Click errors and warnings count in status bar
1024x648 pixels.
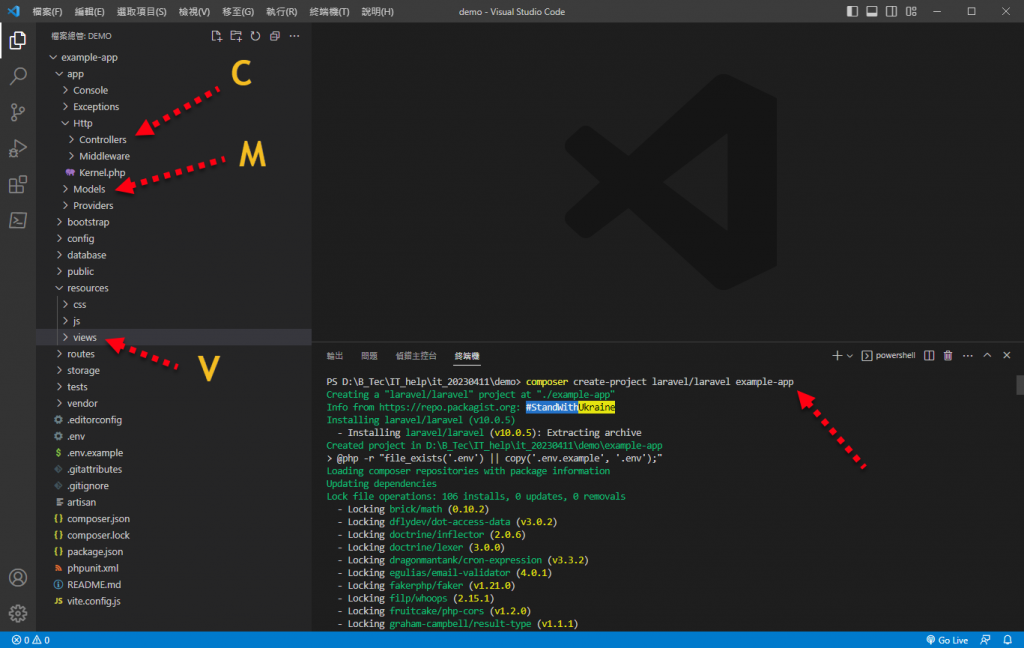click(31, 640)
